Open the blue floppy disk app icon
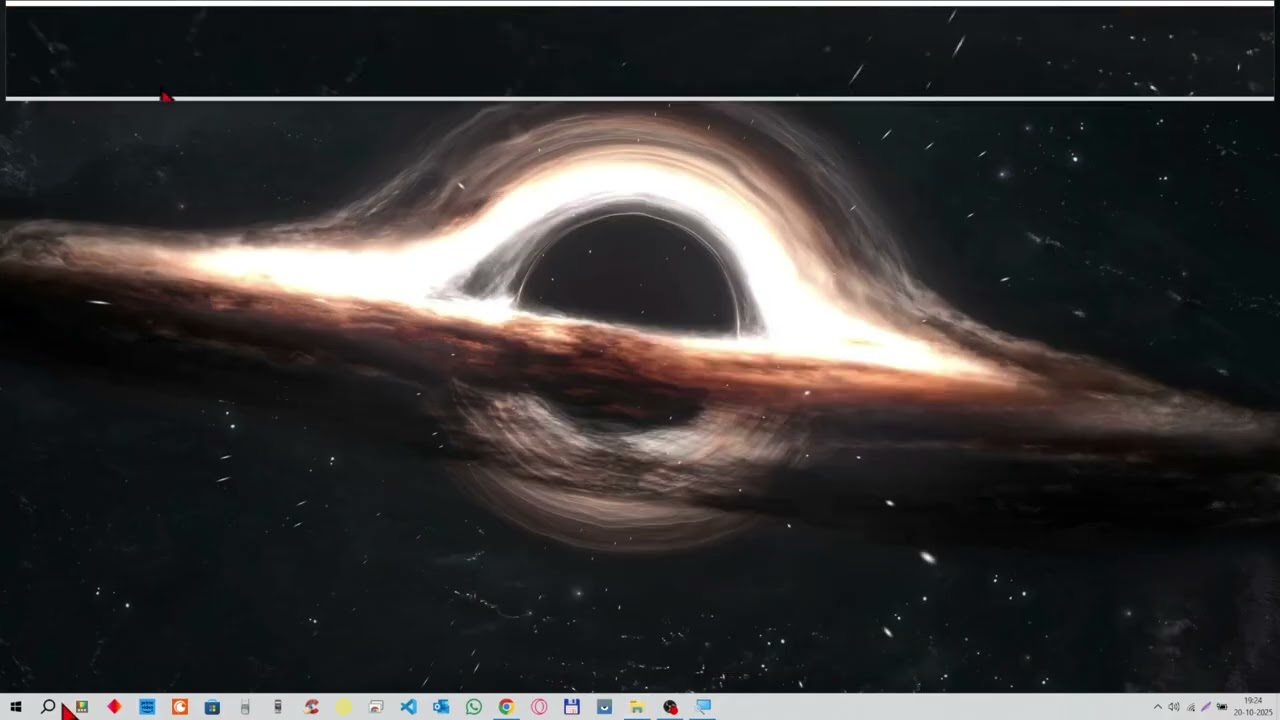 tap(572, 707)
